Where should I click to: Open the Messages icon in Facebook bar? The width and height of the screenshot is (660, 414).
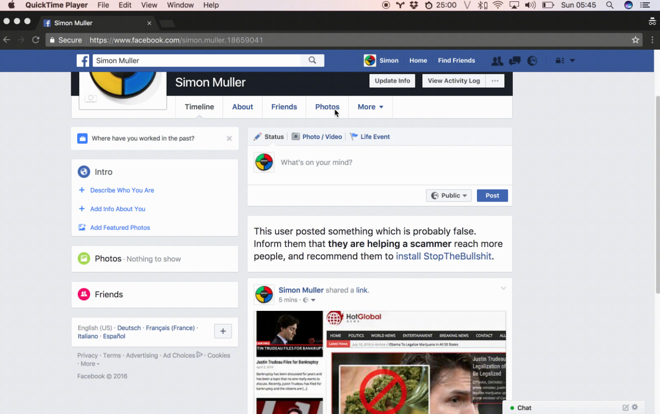pos(514,61)
